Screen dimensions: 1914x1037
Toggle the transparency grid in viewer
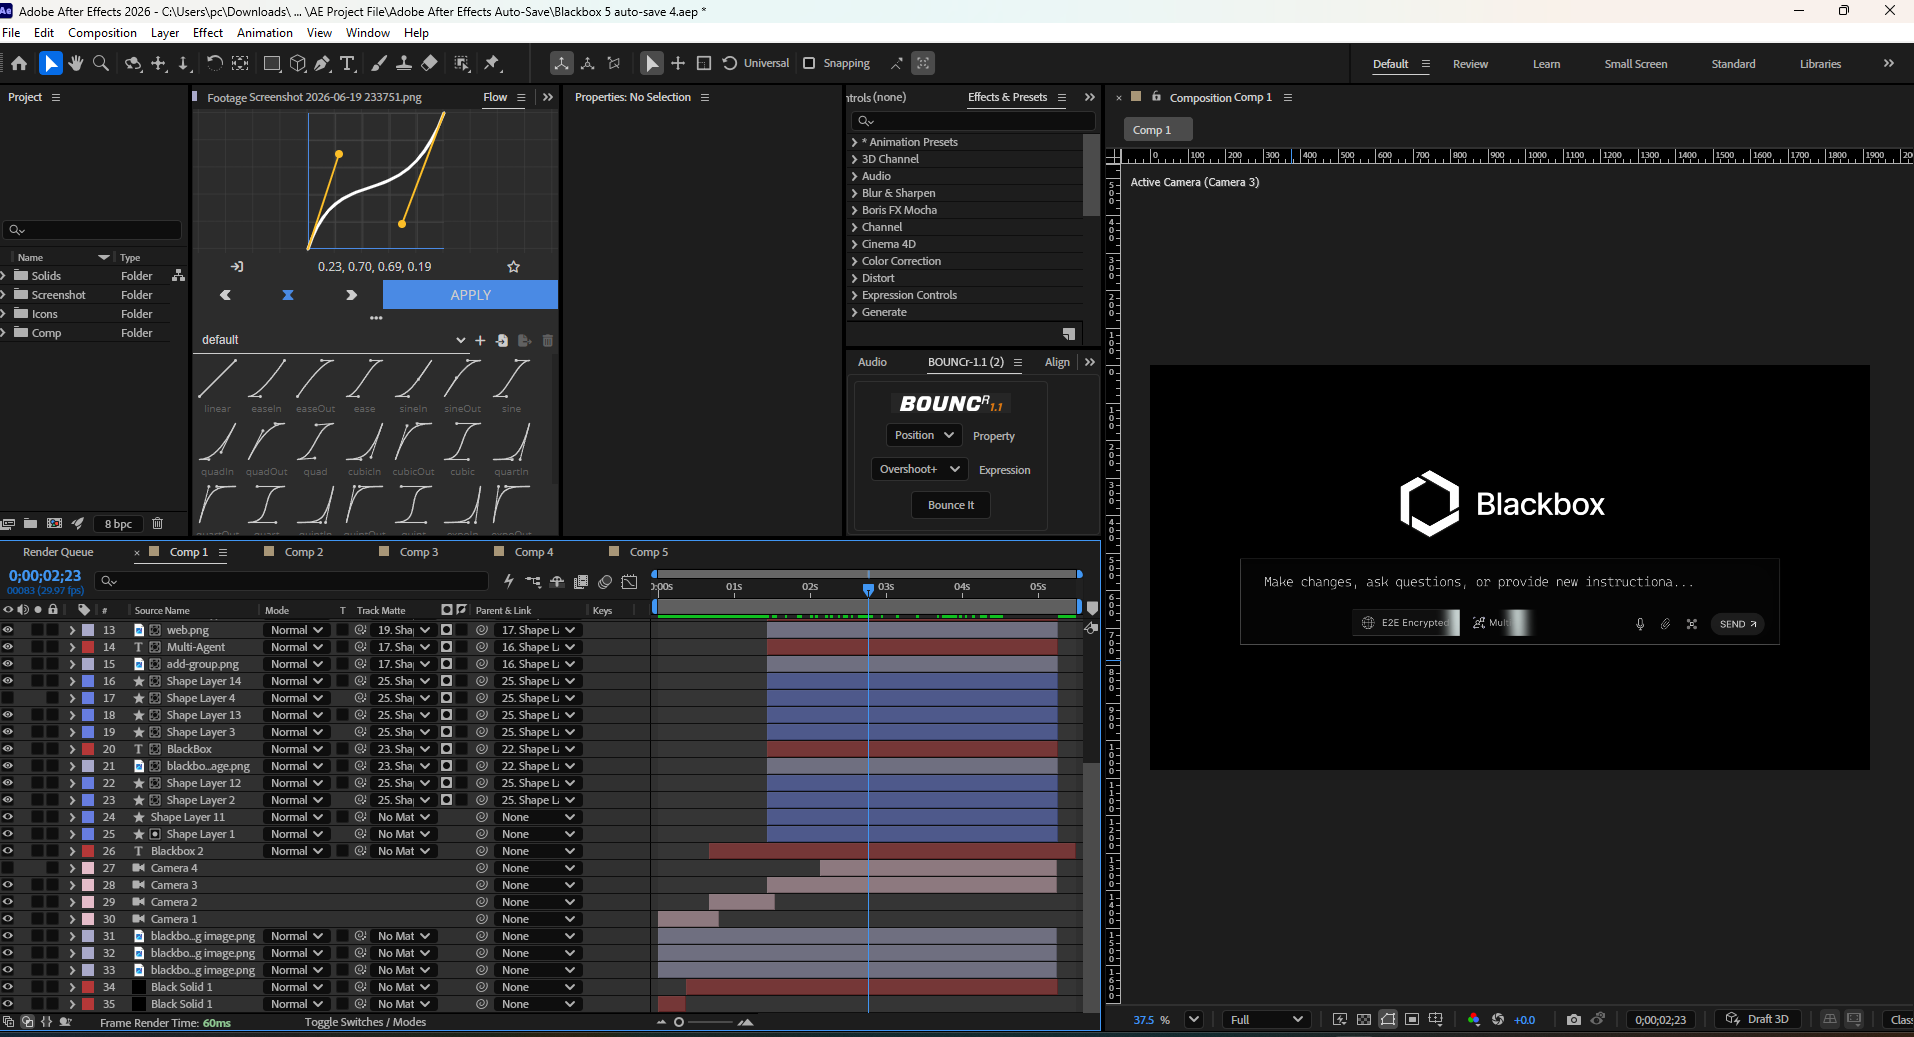click(x=1364, y=1019)
